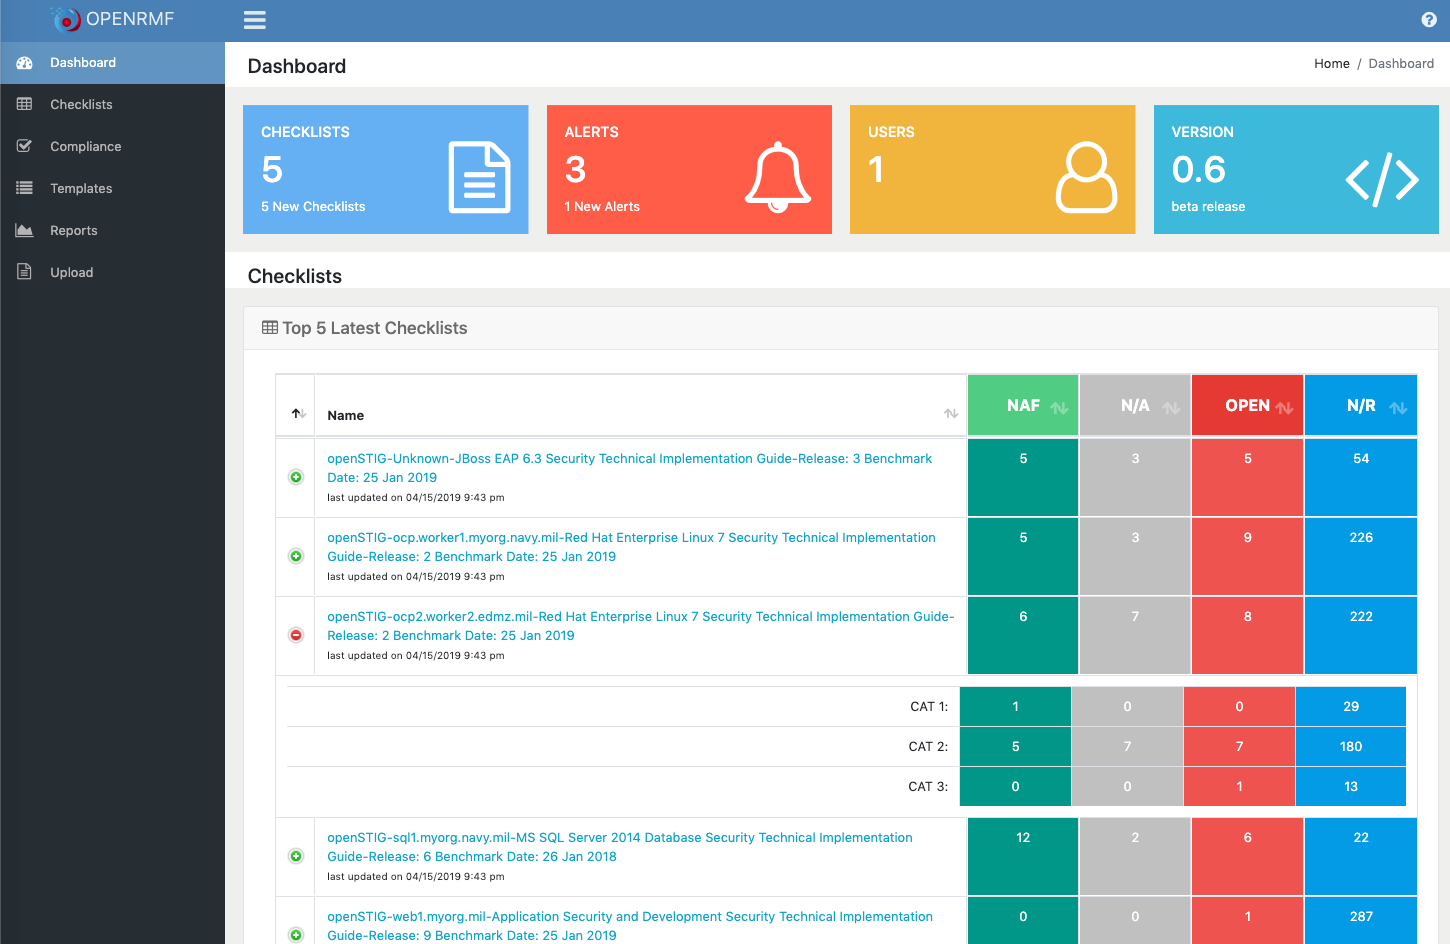
Task: Open Upload in the sidebar menu
Action: coord(112,272)
